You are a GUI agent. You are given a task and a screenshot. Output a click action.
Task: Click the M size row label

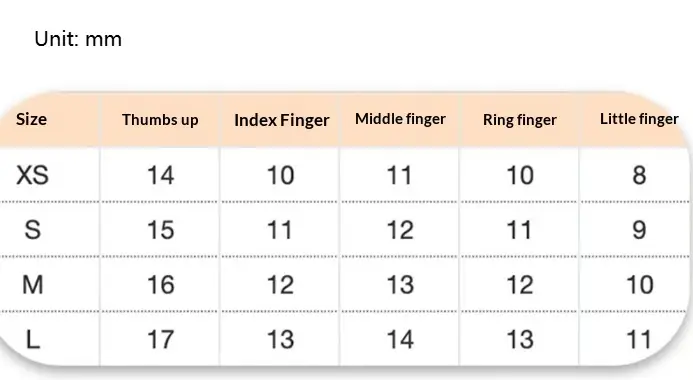tap(33, 285)
